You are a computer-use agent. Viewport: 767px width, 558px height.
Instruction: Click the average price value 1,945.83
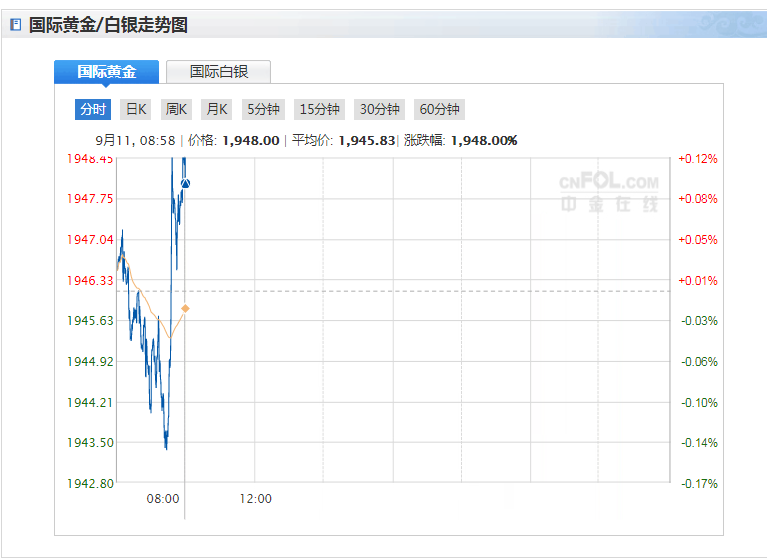[x=367, y=141]
